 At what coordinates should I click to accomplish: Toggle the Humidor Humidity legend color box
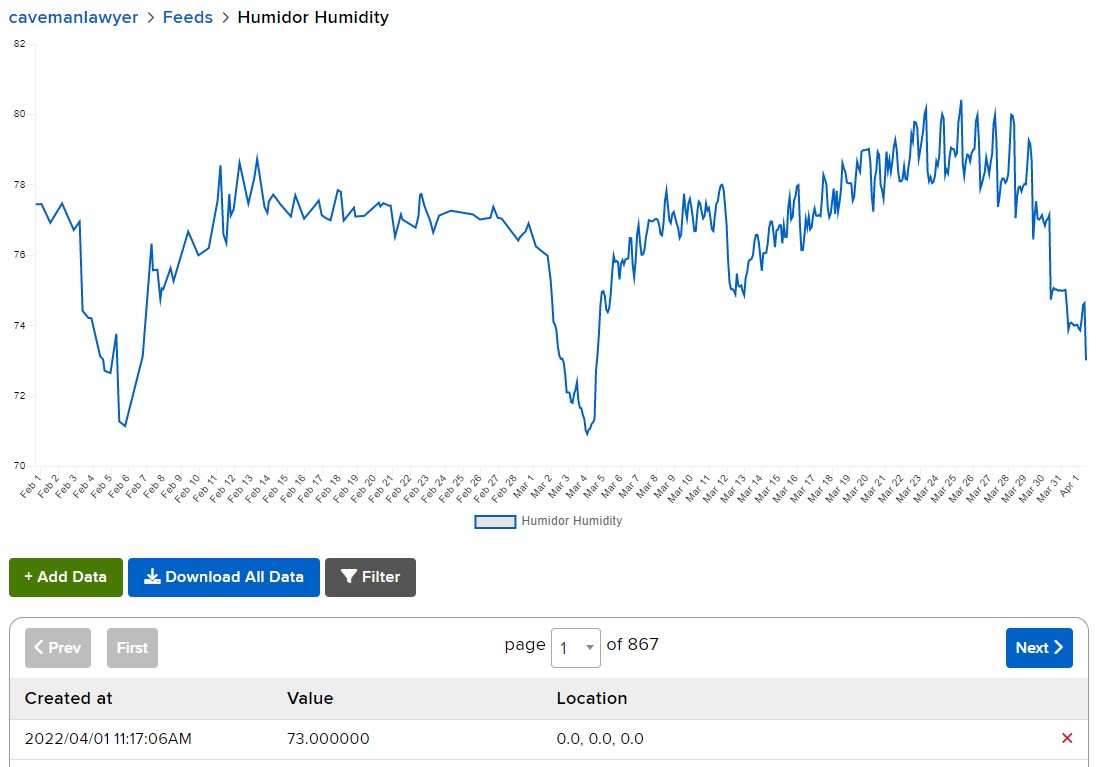pyautogui.click(x=495, y=521)
